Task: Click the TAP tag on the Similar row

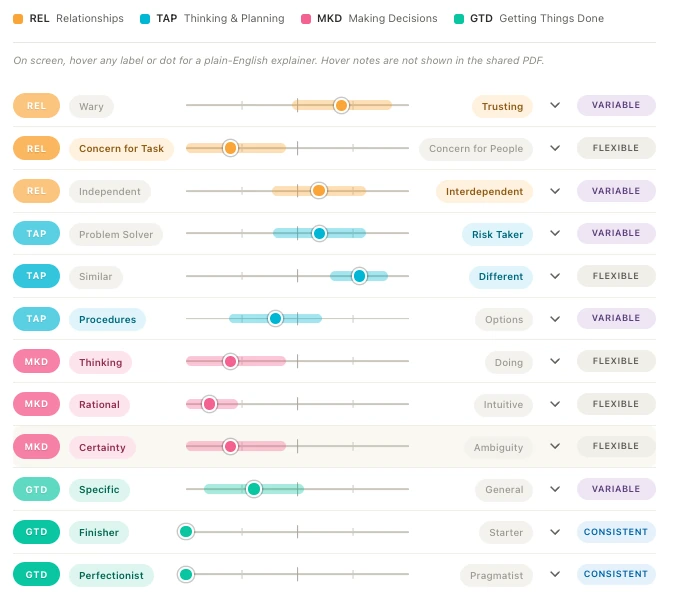Action: coord(36,276)
